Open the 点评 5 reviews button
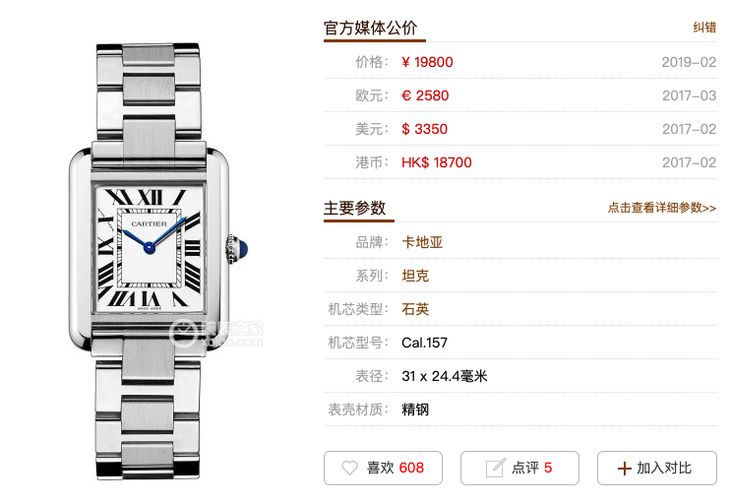 coord(520,468)
